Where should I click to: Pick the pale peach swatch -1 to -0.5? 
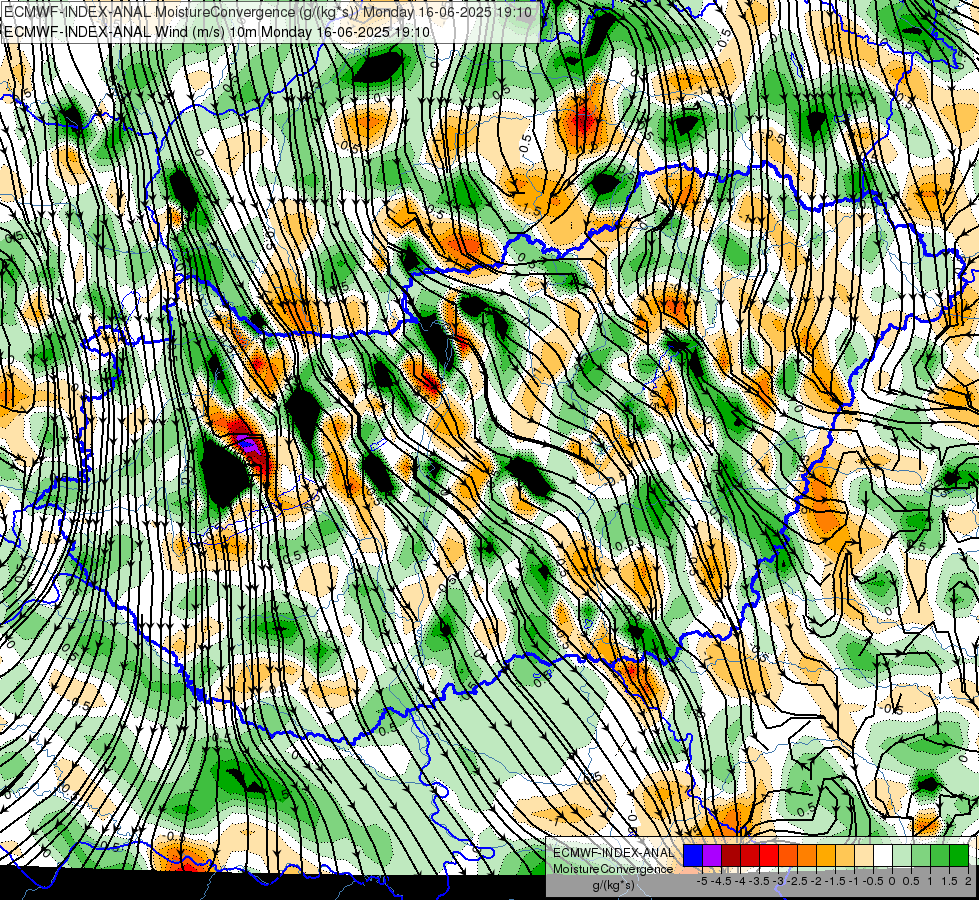pyautogui.click(x=864, y=856)
